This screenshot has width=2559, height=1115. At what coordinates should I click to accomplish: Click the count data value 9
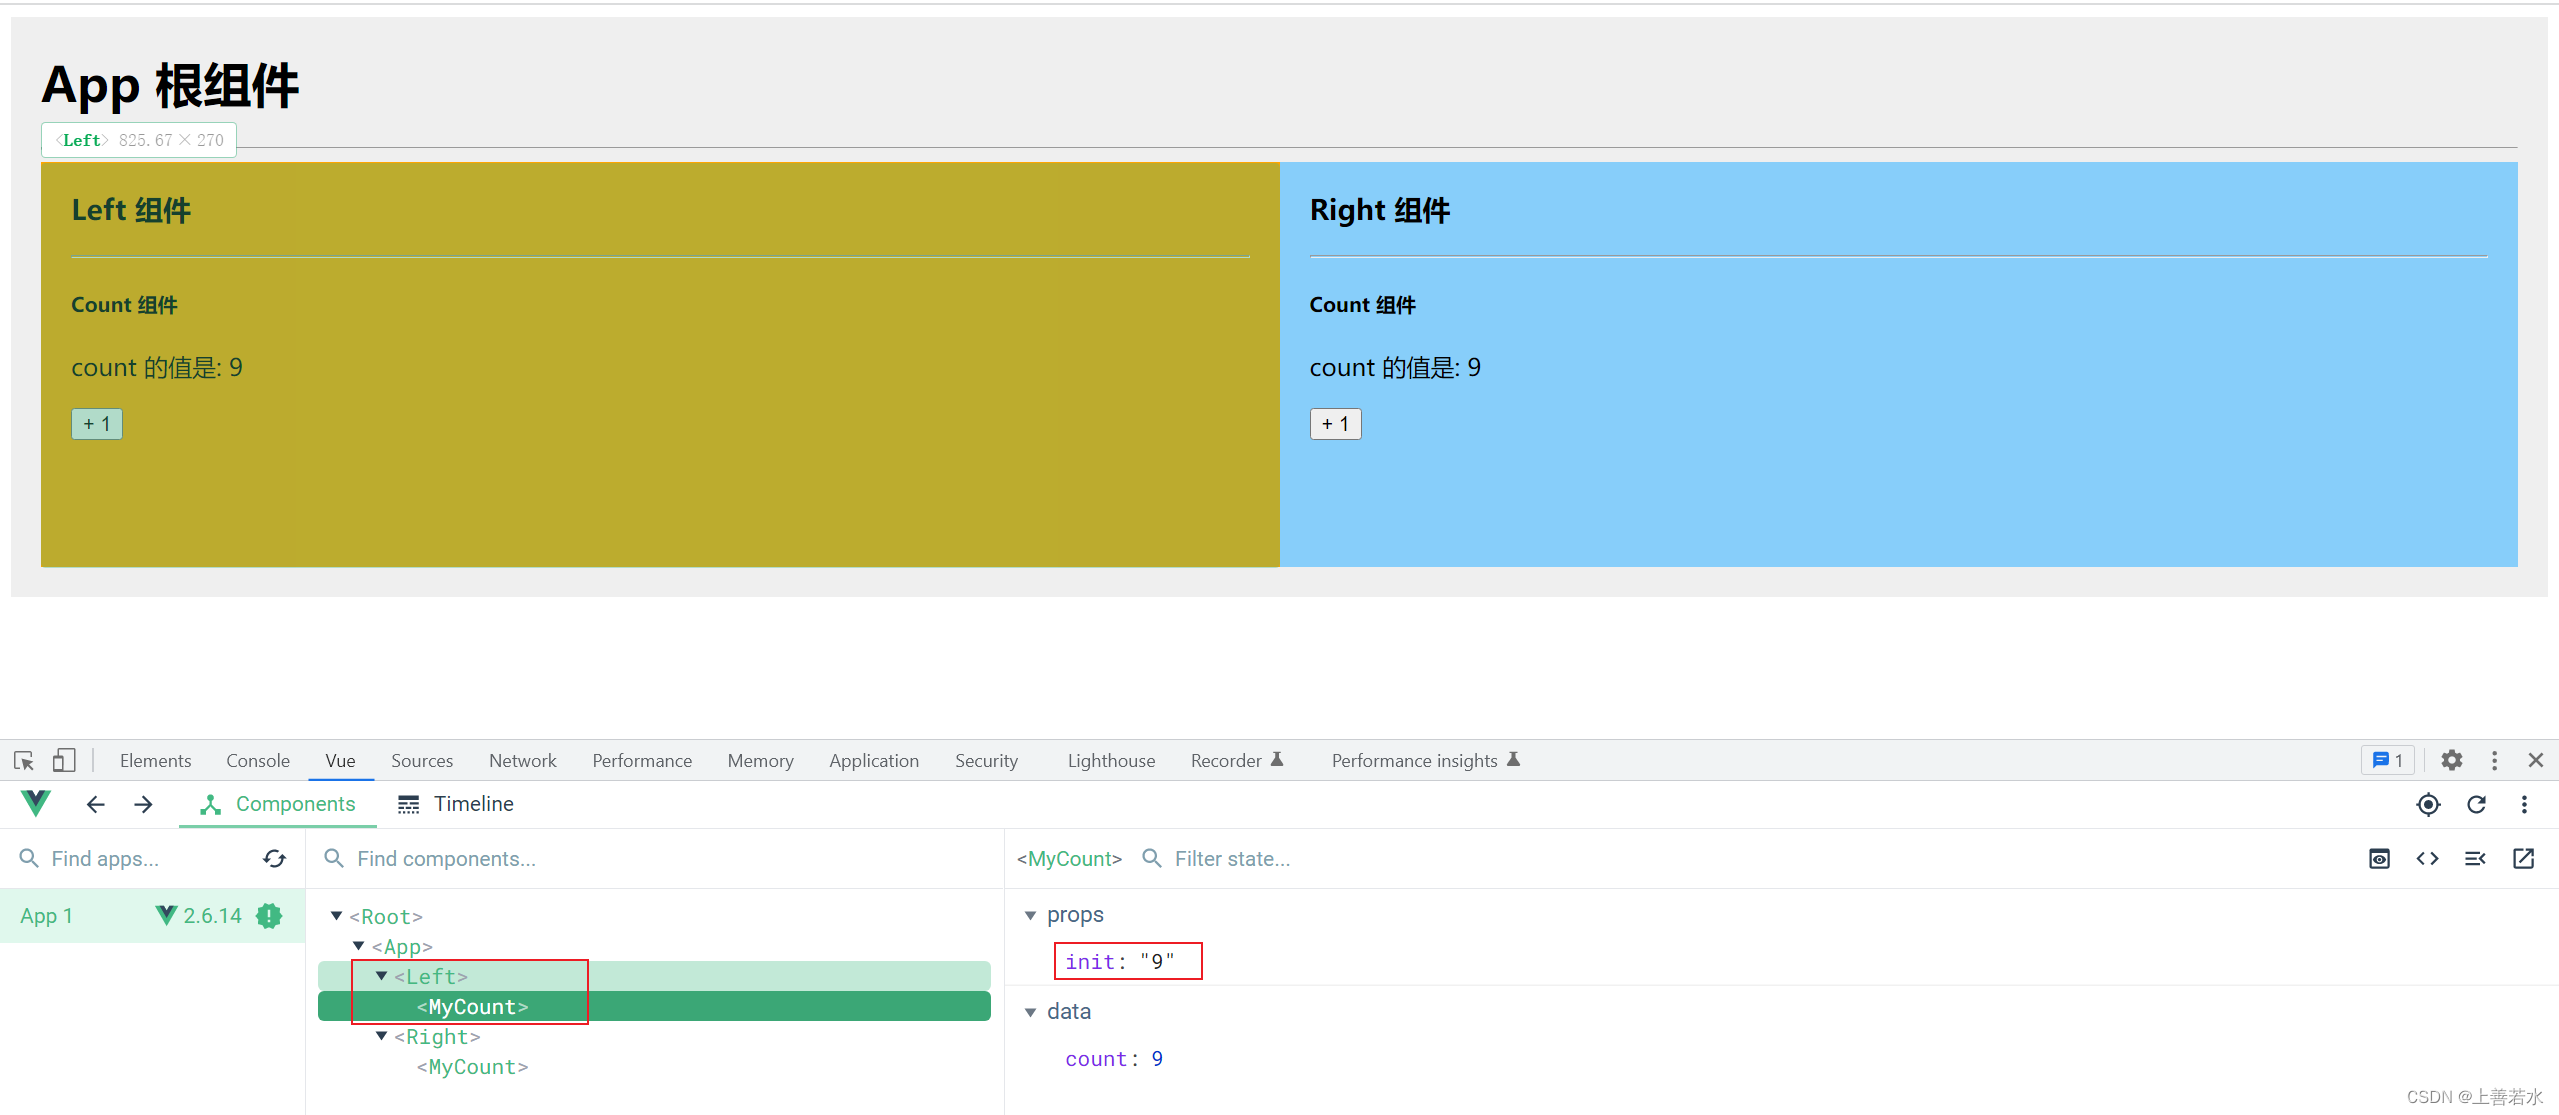point(1157,1059)
